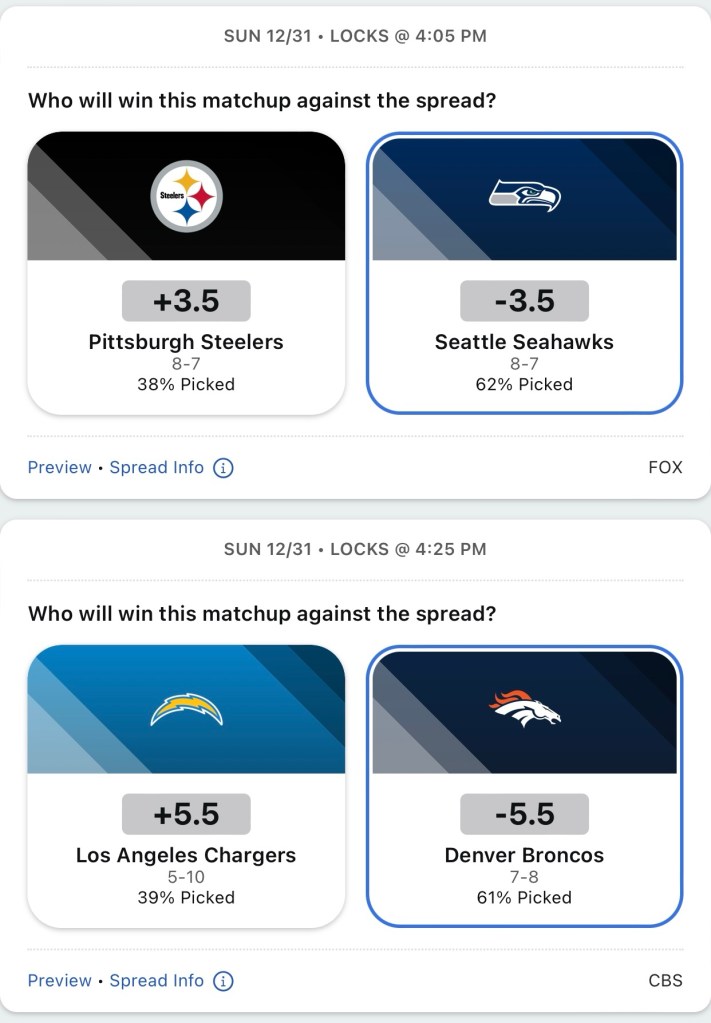Click the 39% Picked text for Chargers
This screenshot has height=1023, width=711.
pyautogui.click(x=186, y=897)
